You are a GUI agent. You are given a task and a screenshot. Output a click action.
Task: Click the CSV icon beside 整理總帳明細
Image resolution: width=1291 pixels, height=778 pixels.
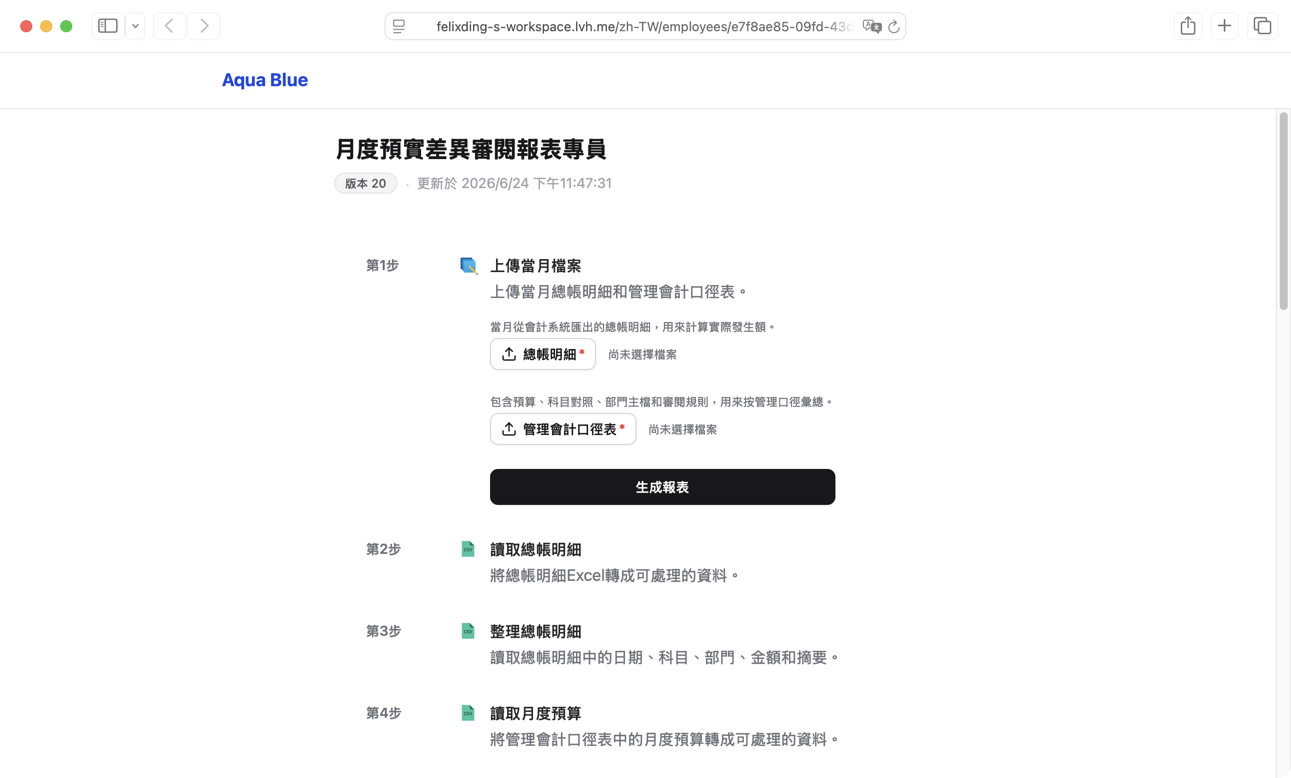point(468,631)
